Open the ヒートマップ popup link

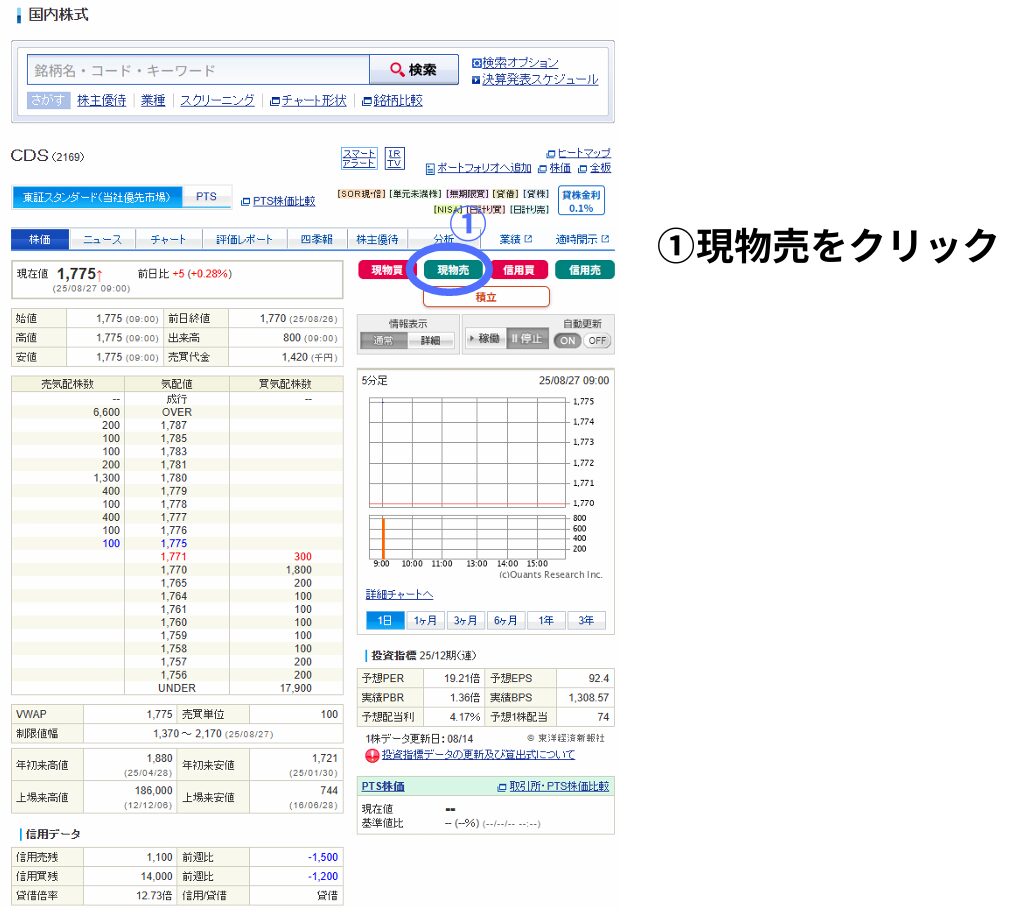pos(578,153)
